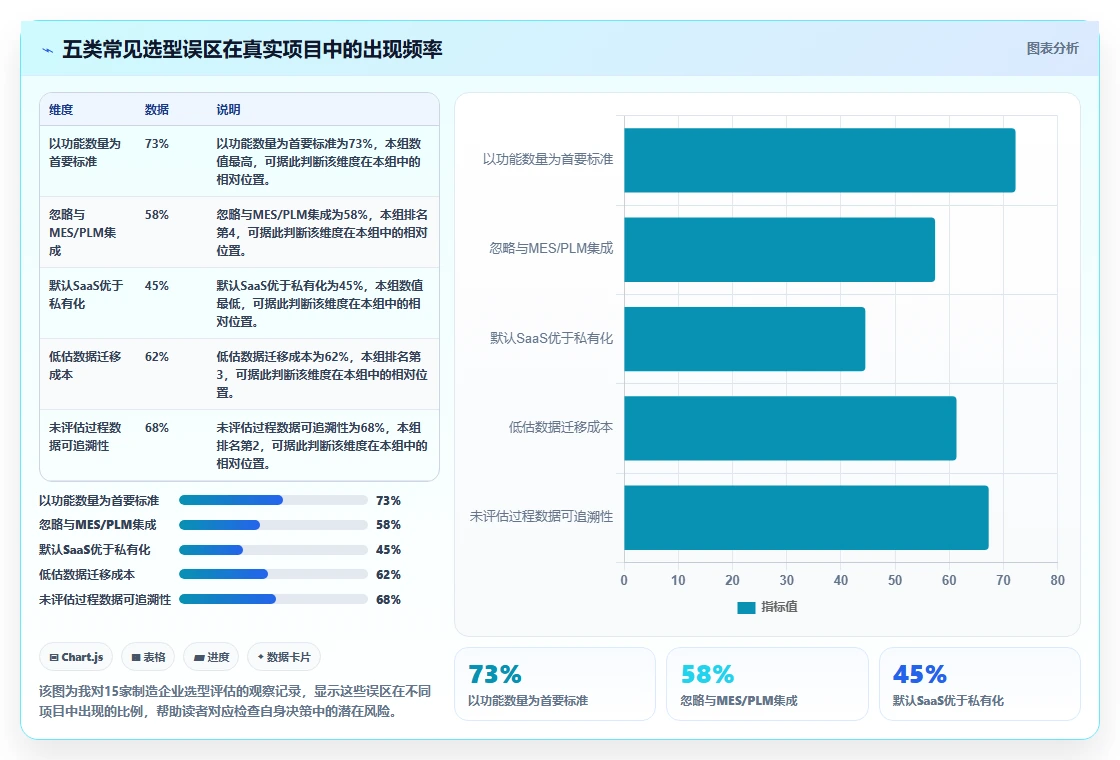The width and height of the screenshot is (1120, 760).
Task: Click the 未评估过程数据可追溯性 progress bar
Action: [x=273, y=599]
